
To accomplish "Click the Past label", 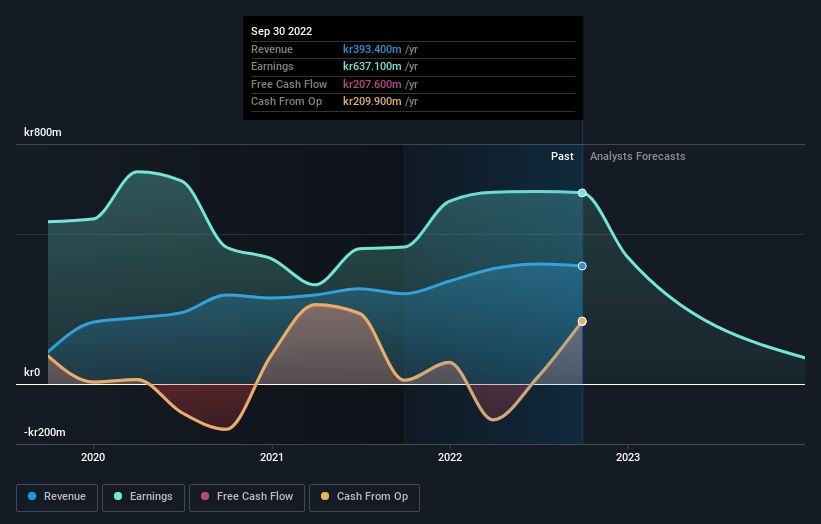I will pos(562,157).
